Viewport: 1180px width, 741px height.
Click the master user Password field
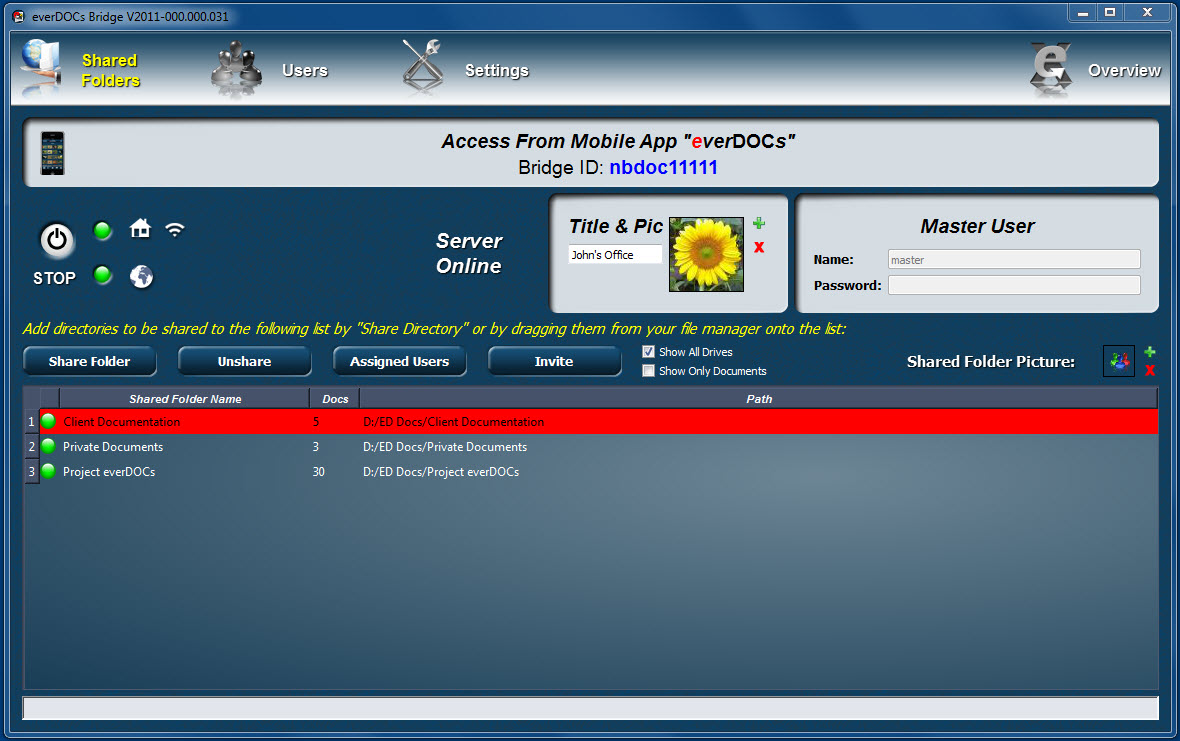click(1014, 285)
